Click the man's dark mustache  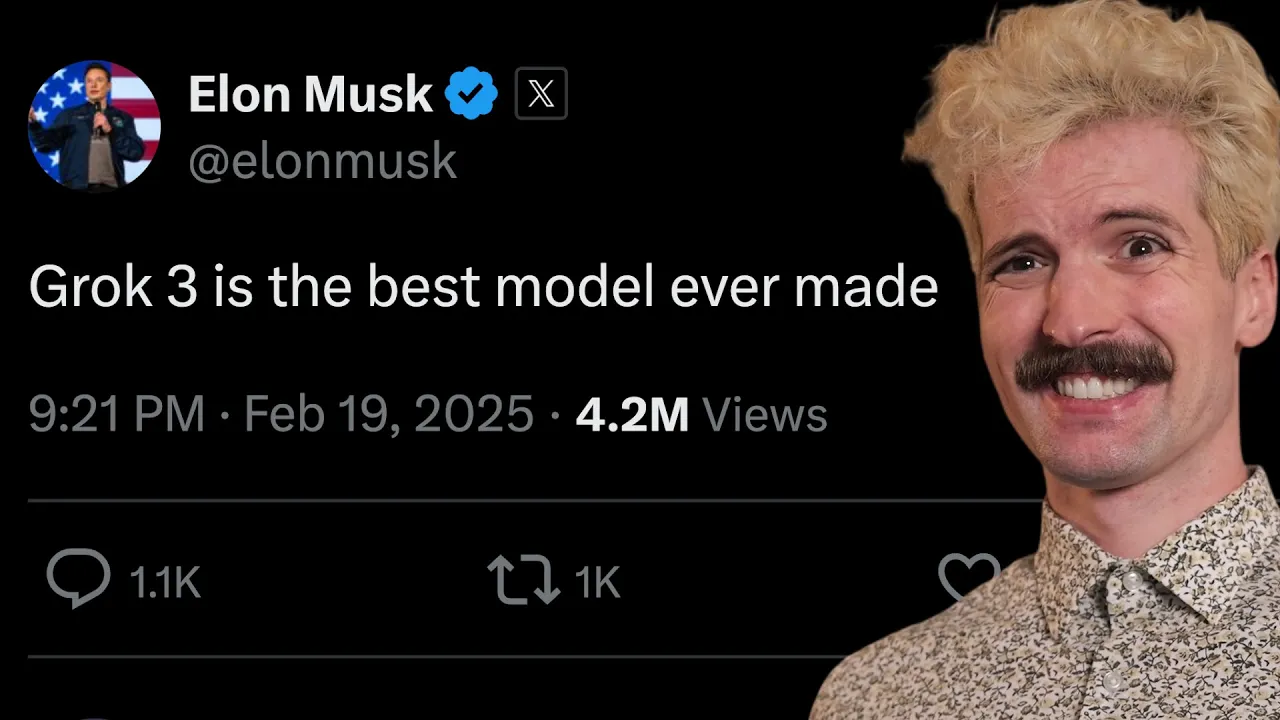pyautogui.click(x=1094, y=363)
